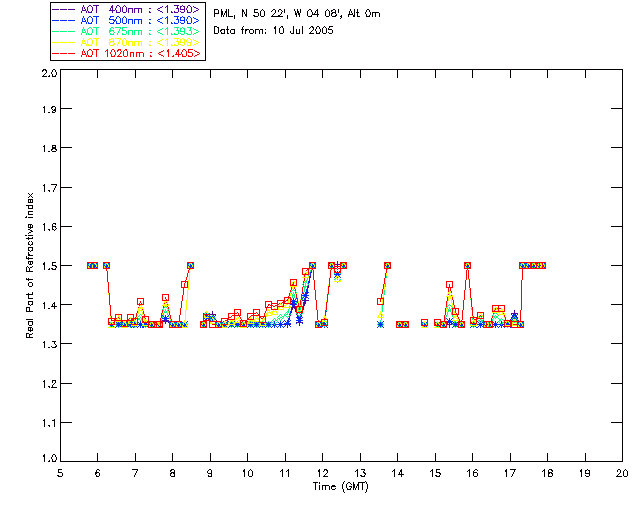Image resolution: width=640 pixels, height=512 pixels.
Task: Click the x-axis tick label '11'
Action: point(285,473)
